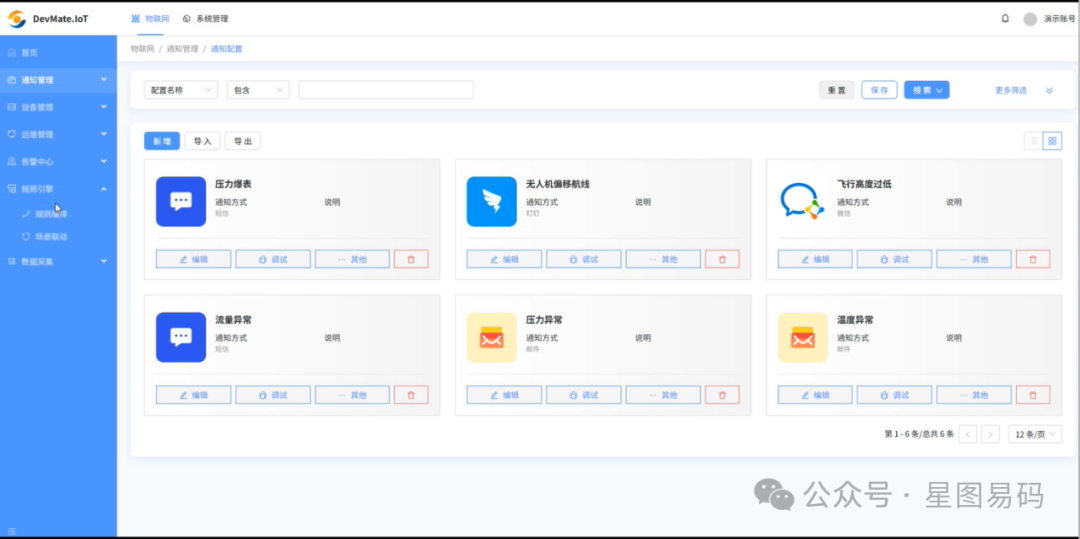Click the email icon on 压力异常 card
This screenshot has width=1080, height=539.
point(492,337)
